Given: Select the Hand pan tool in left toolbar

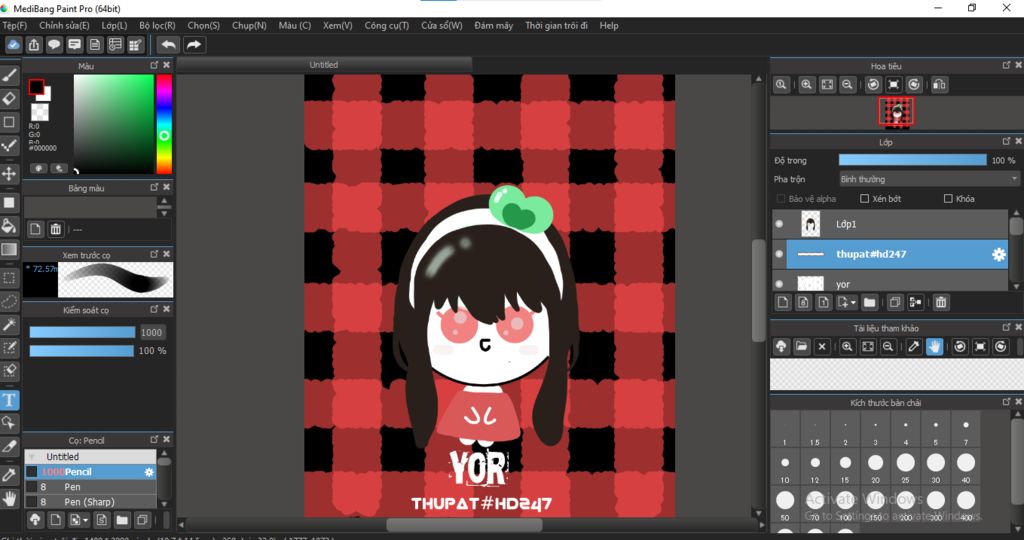Looking at the screenshot, I should [9, 499].
